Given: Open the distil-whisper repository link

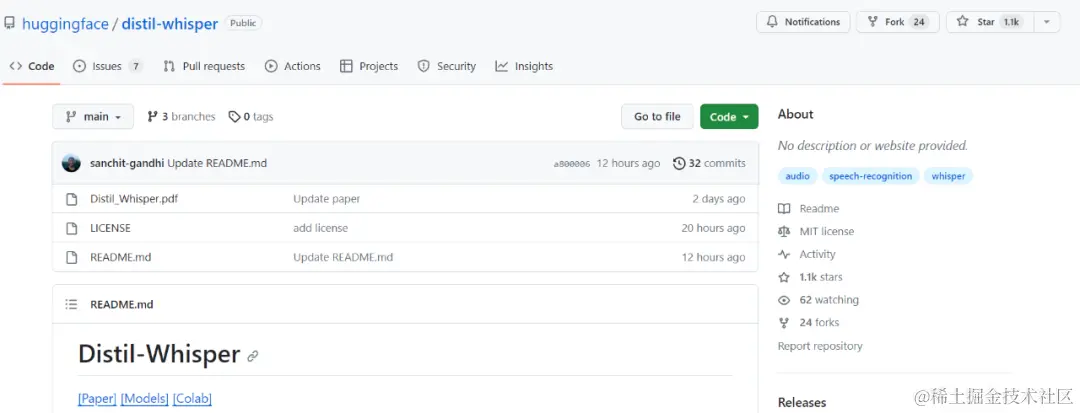Looking at the screenshot, I should click(170, 23).
